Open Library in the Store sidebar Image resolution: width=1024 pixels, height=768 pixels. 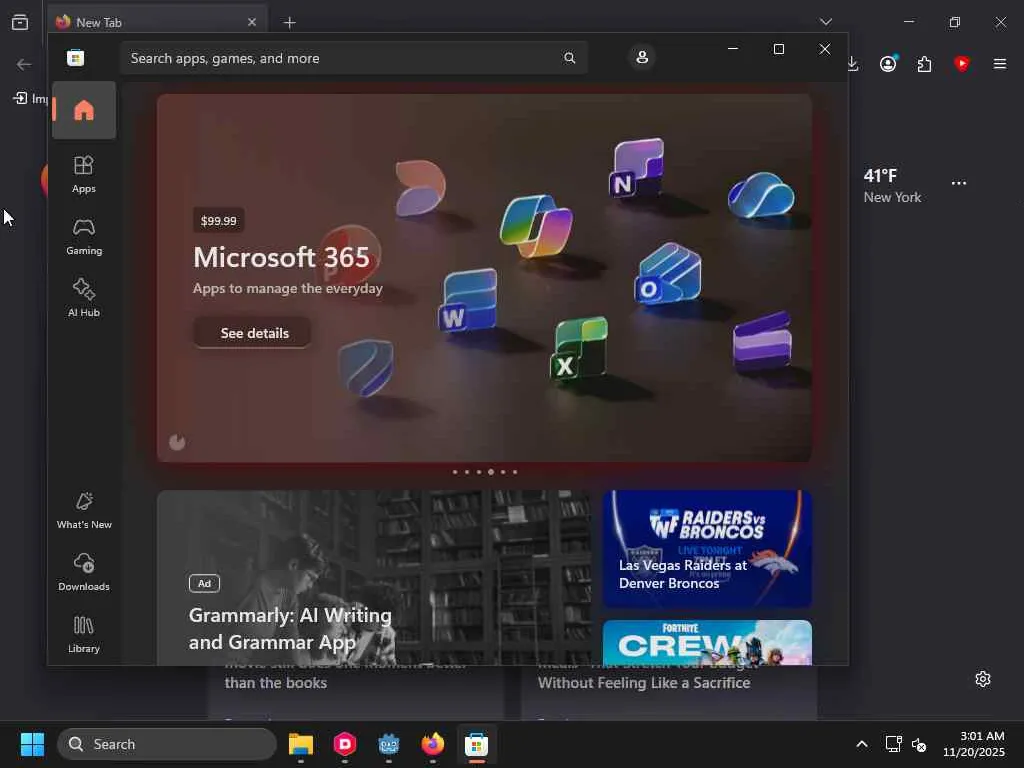coord(84,634)
